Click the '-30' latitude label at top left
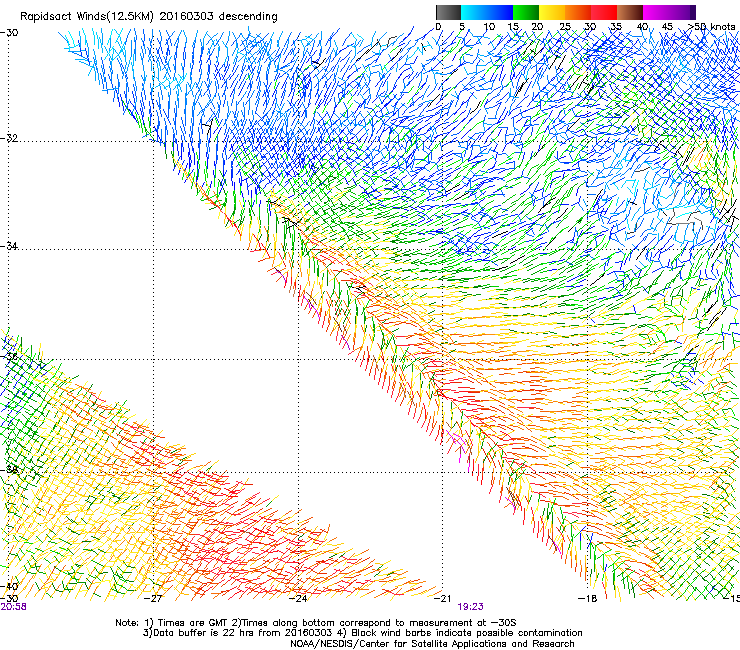This screenshot has width=740, height=650. point(9,33)
